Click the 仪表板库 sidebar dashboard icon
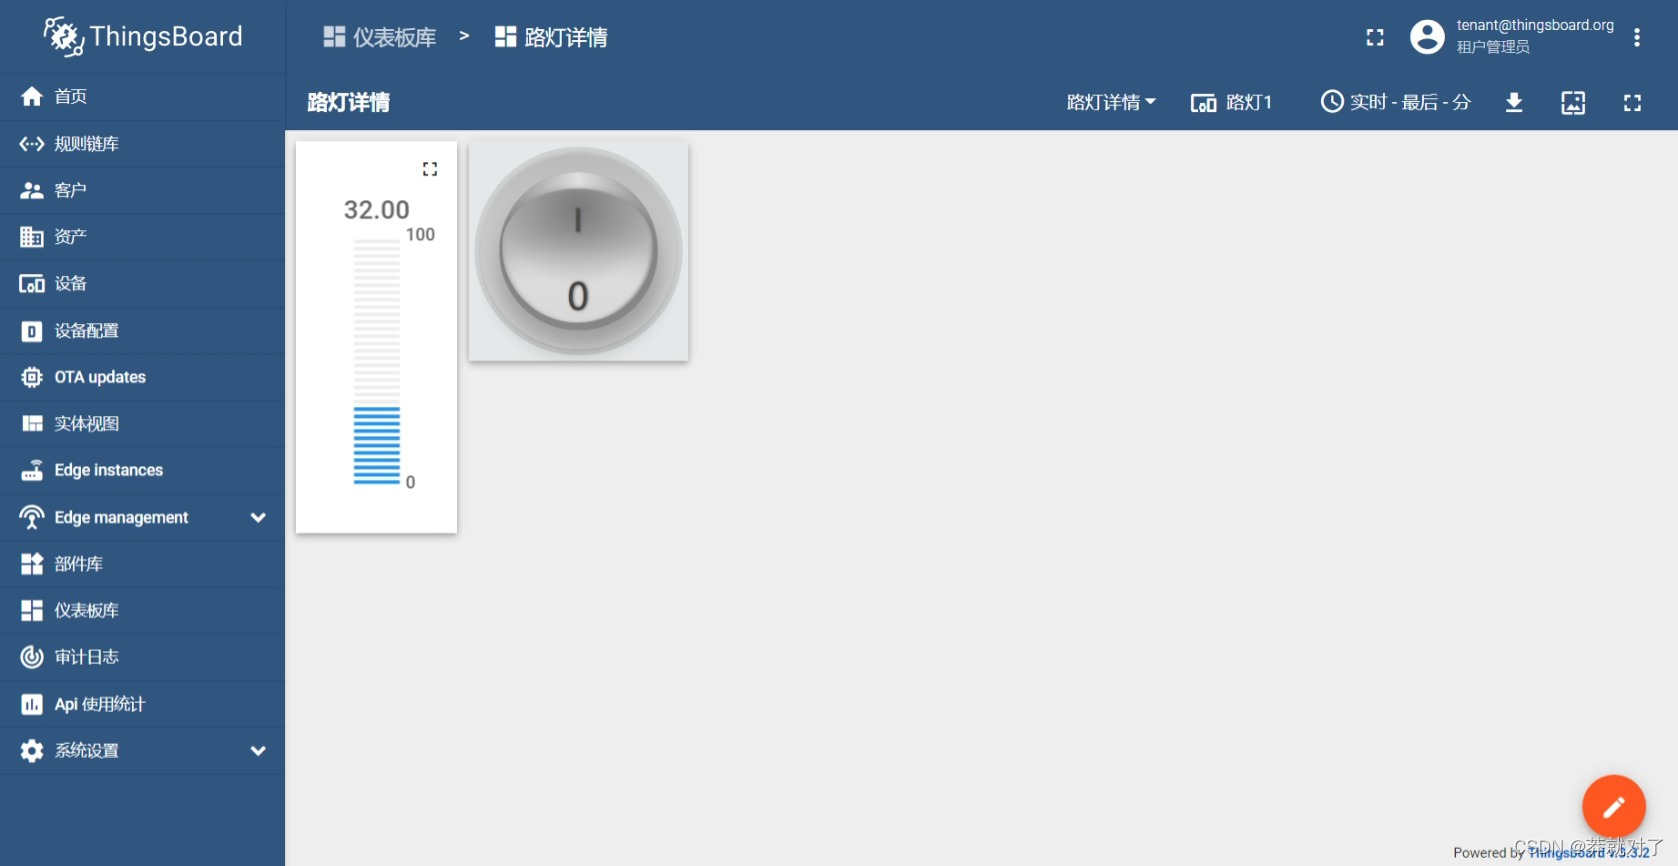 coord(32,610)
